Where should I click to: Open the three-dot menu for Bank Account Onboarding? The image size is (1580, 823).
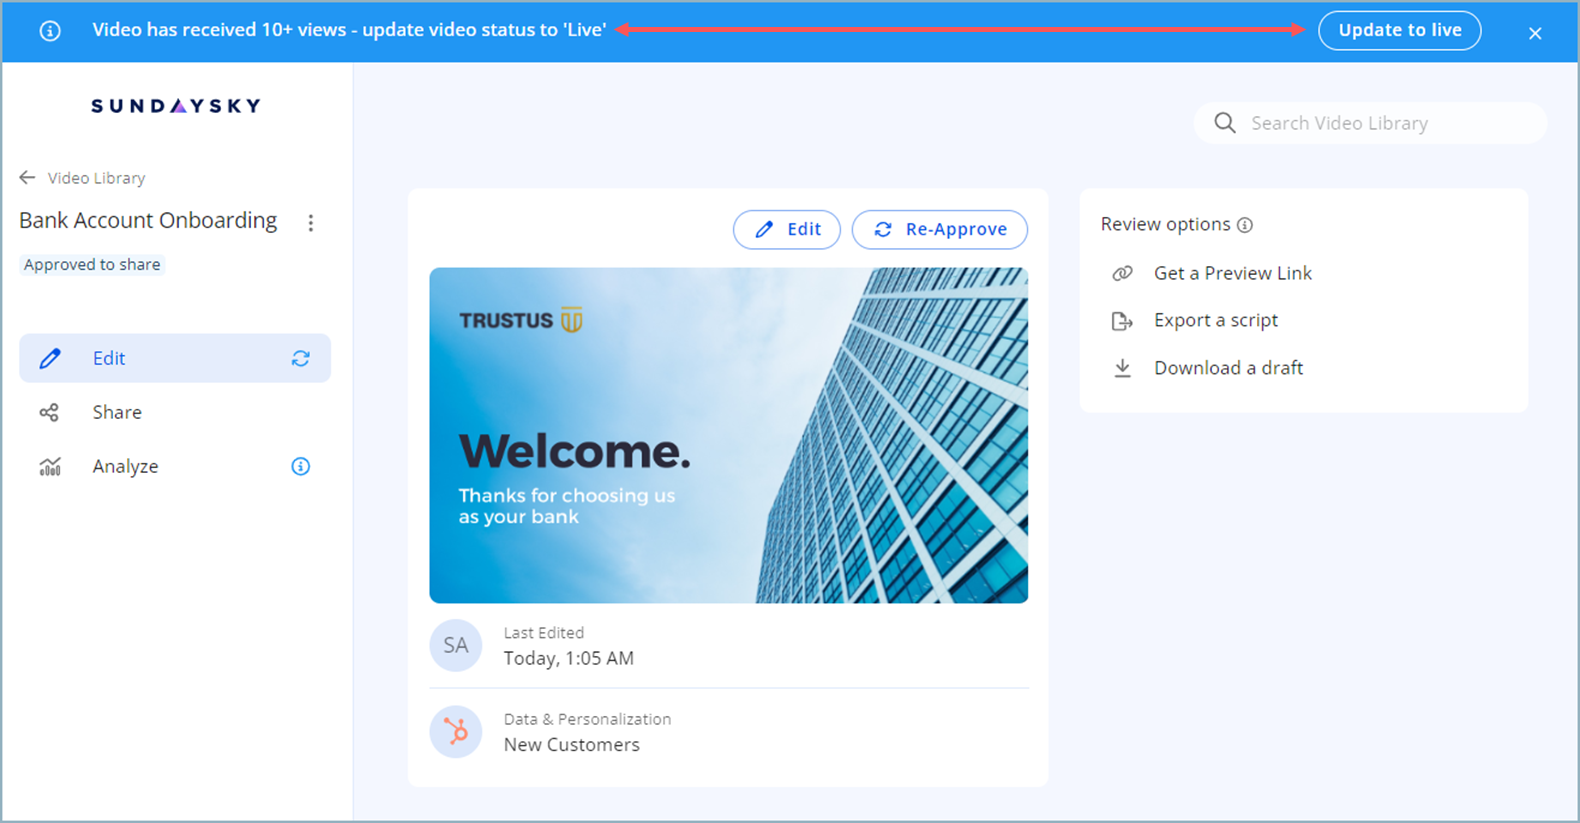311,223
